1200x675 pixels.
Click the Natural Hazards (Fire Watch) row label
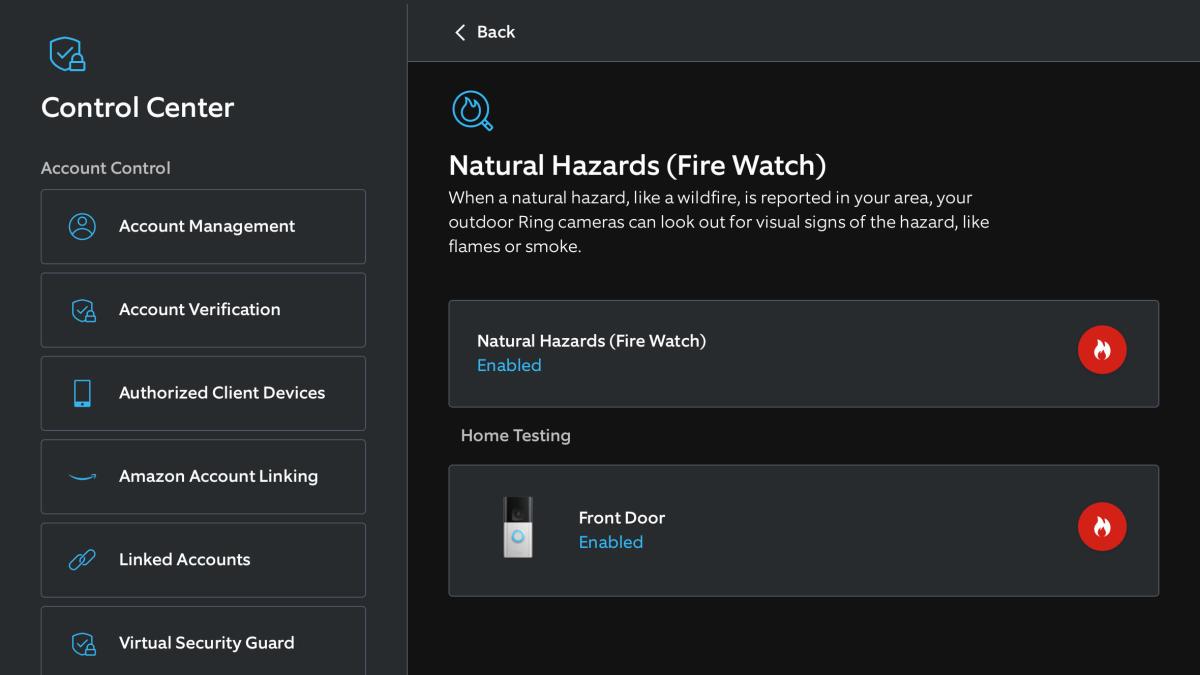click(x=591, y=341)
